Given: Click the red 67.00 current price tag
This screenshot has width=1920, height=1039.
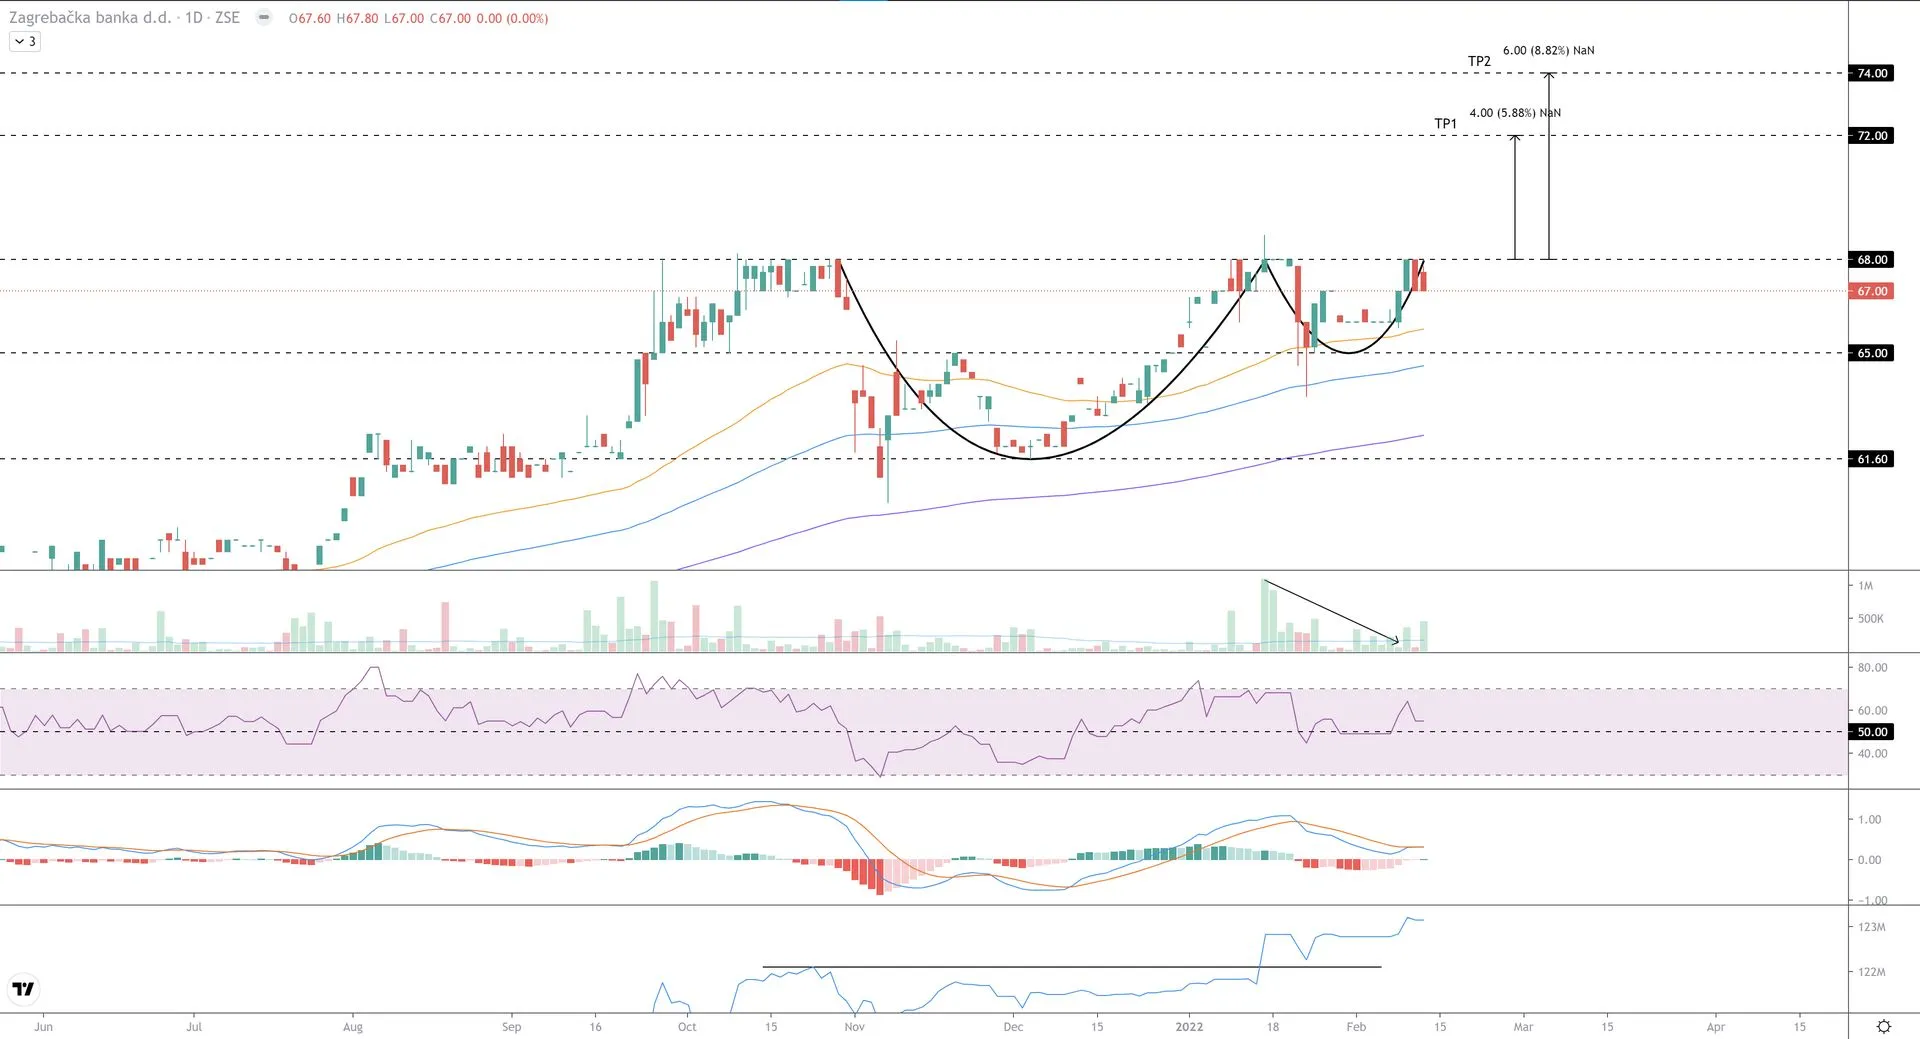Looking at the screenshot, I should (x=1871, y=291).
